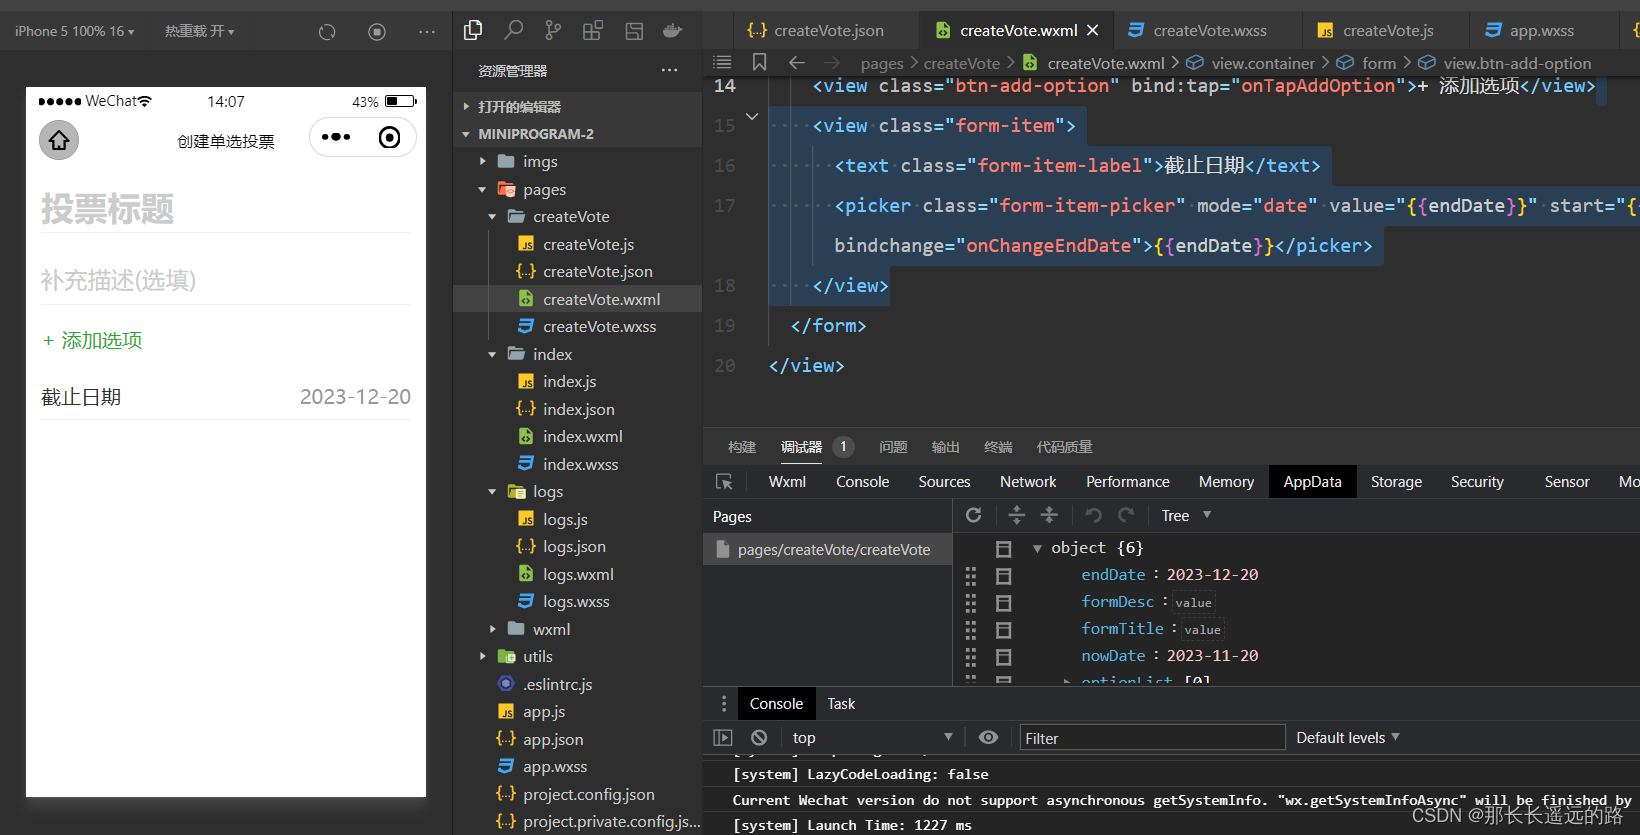Open the Source Control branch icon

[553, 30]
